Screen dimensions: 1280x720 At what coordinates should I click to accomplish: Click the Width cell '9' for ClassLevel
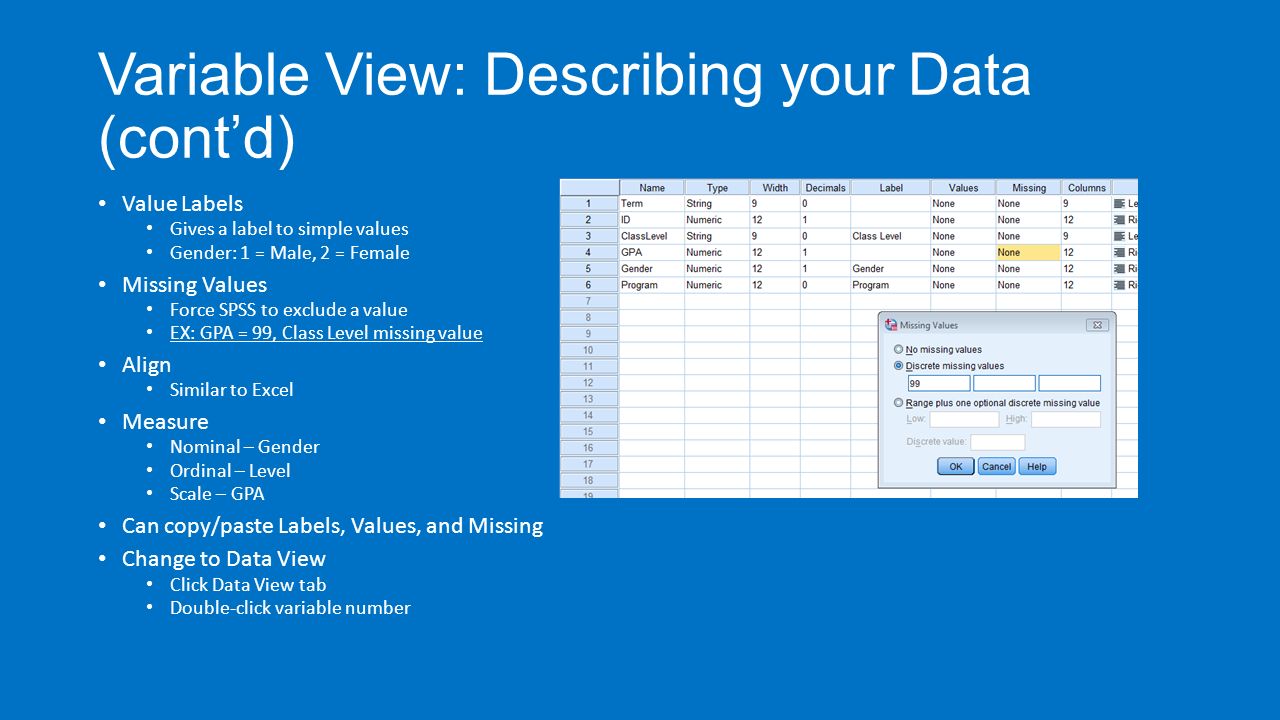click(775, 236)
